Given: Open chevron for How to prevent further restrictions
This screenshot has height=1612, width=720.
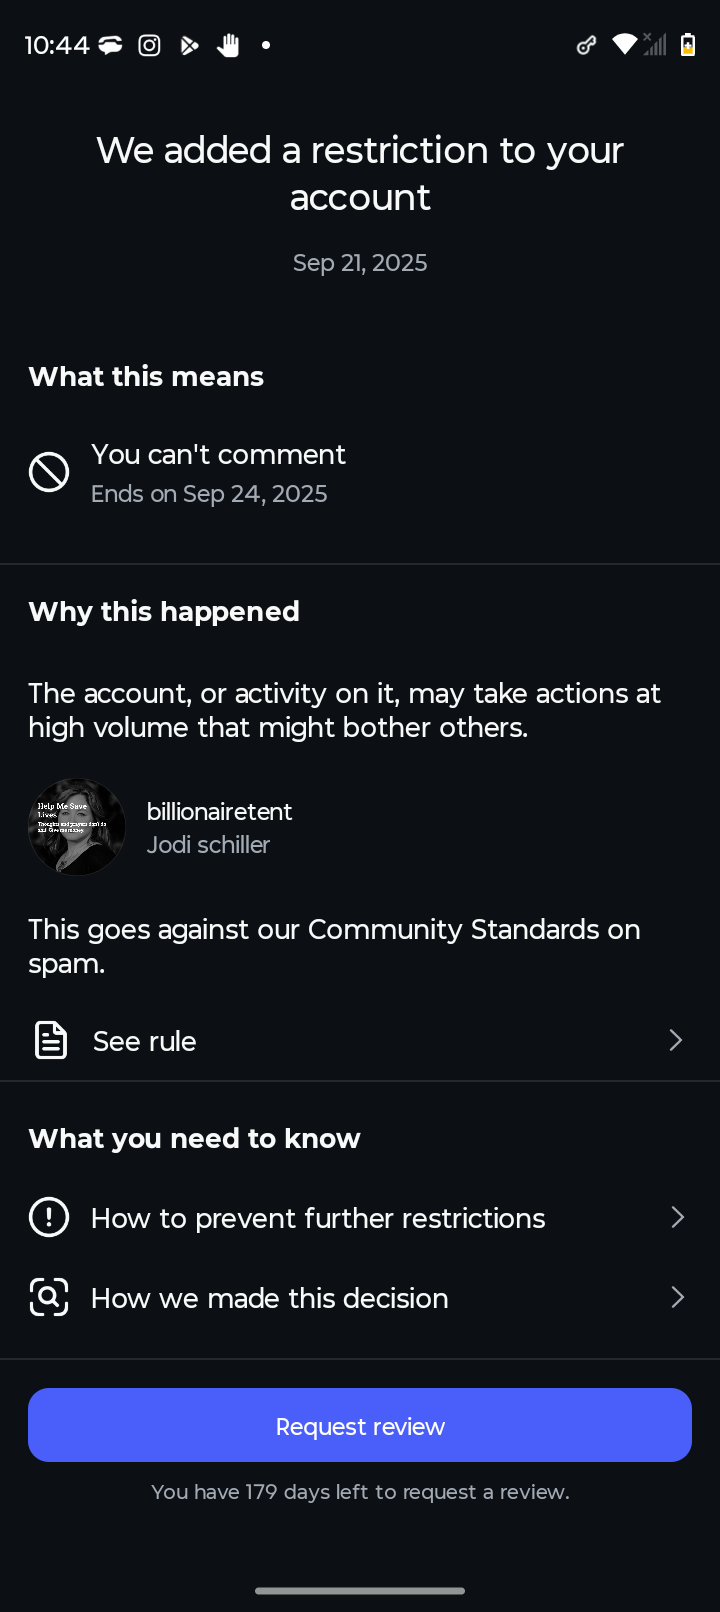Looking at the screenshot, I should 677,1217.
